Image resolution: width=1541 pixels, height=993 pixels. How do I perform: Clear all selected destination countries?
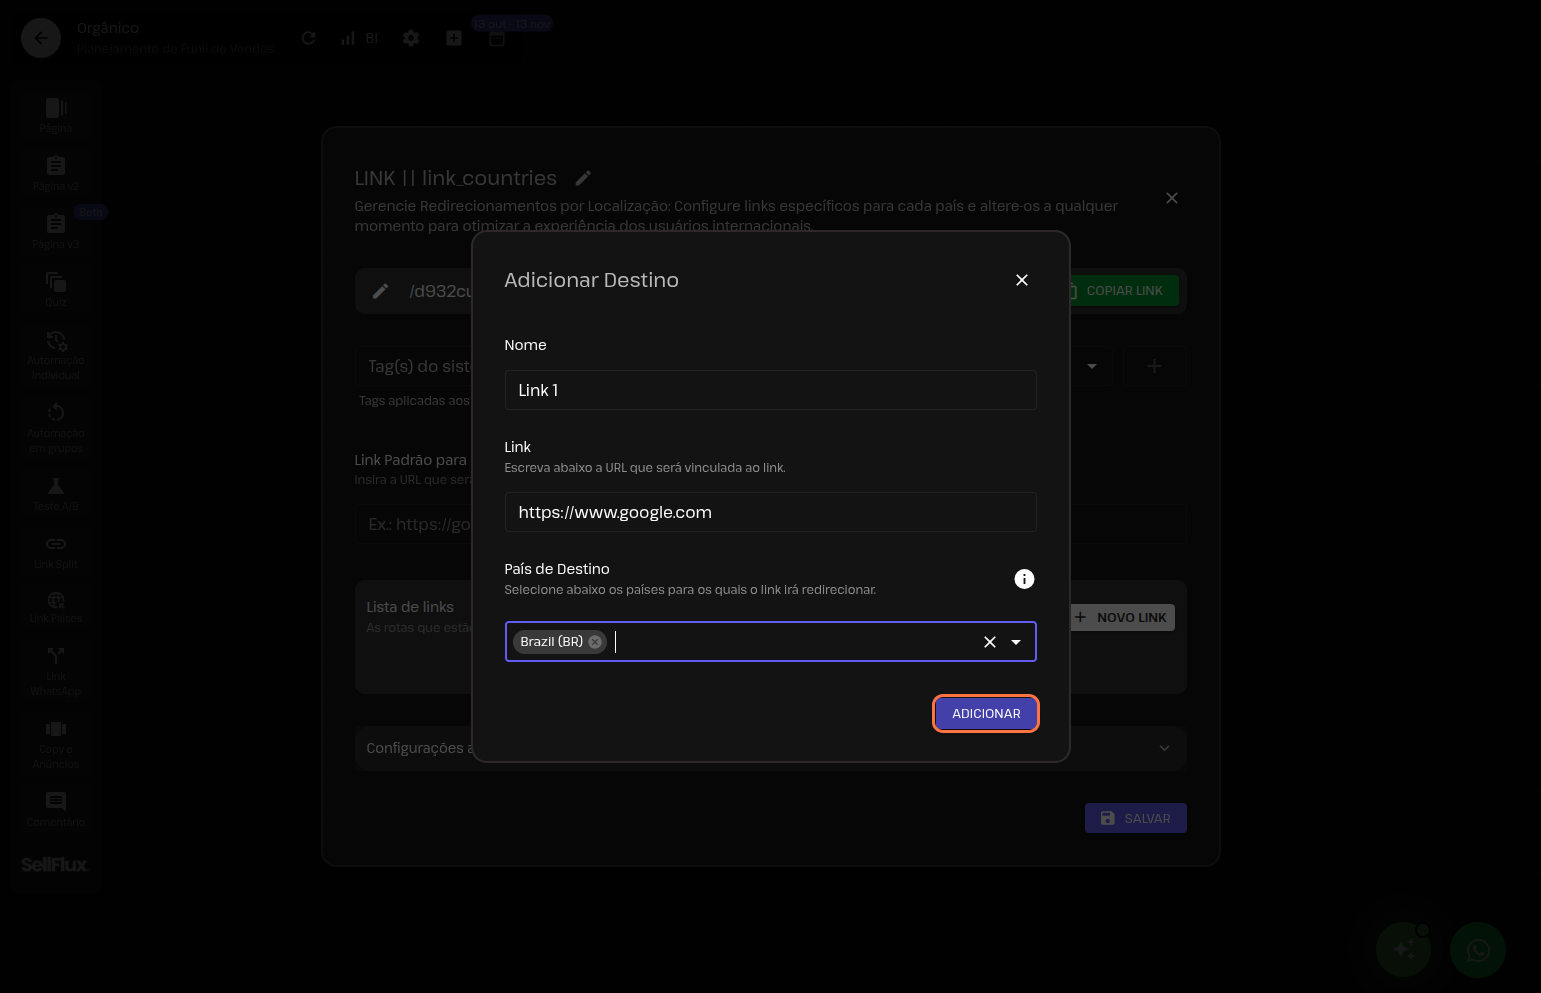point(989,642)
